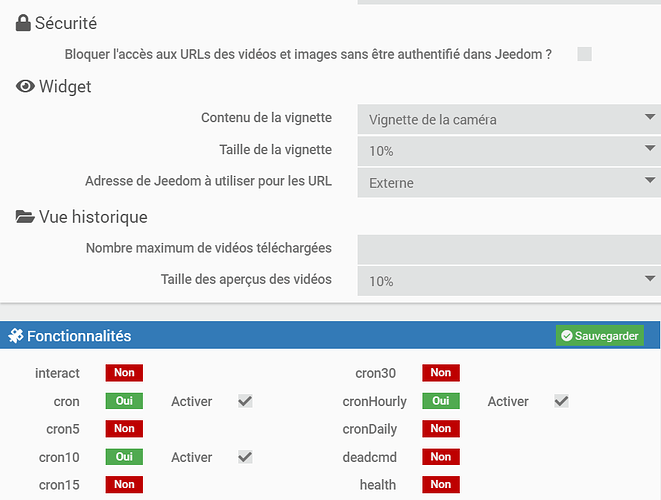Tick the block unauthenticated URL access checkbox

point(584,54)
